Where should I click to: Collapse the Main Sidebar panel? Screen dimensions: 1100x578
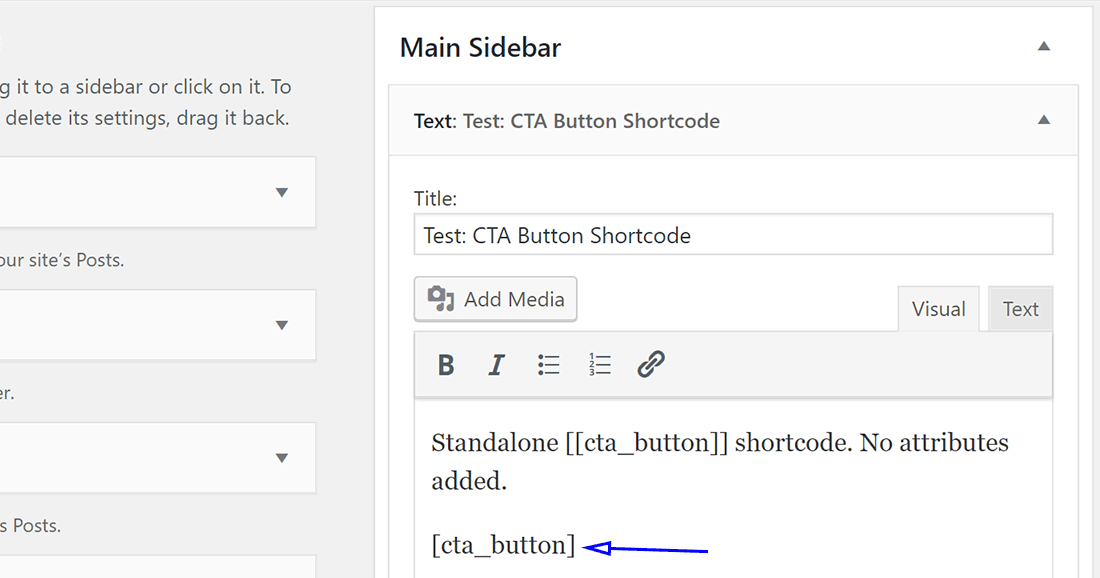tap(1043, 46)
